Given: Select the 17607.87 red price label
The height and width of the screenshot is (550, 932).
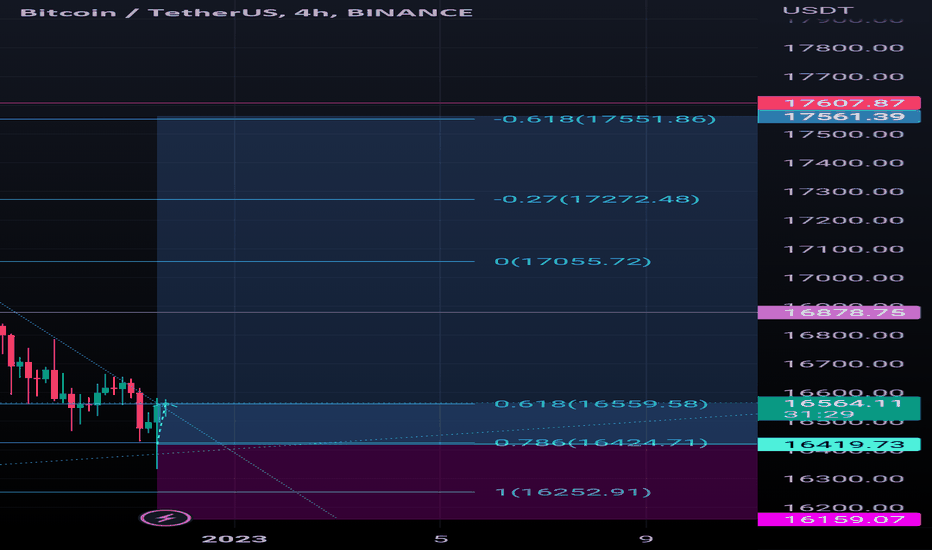Looking at the screenshot, I should (839, 103).
